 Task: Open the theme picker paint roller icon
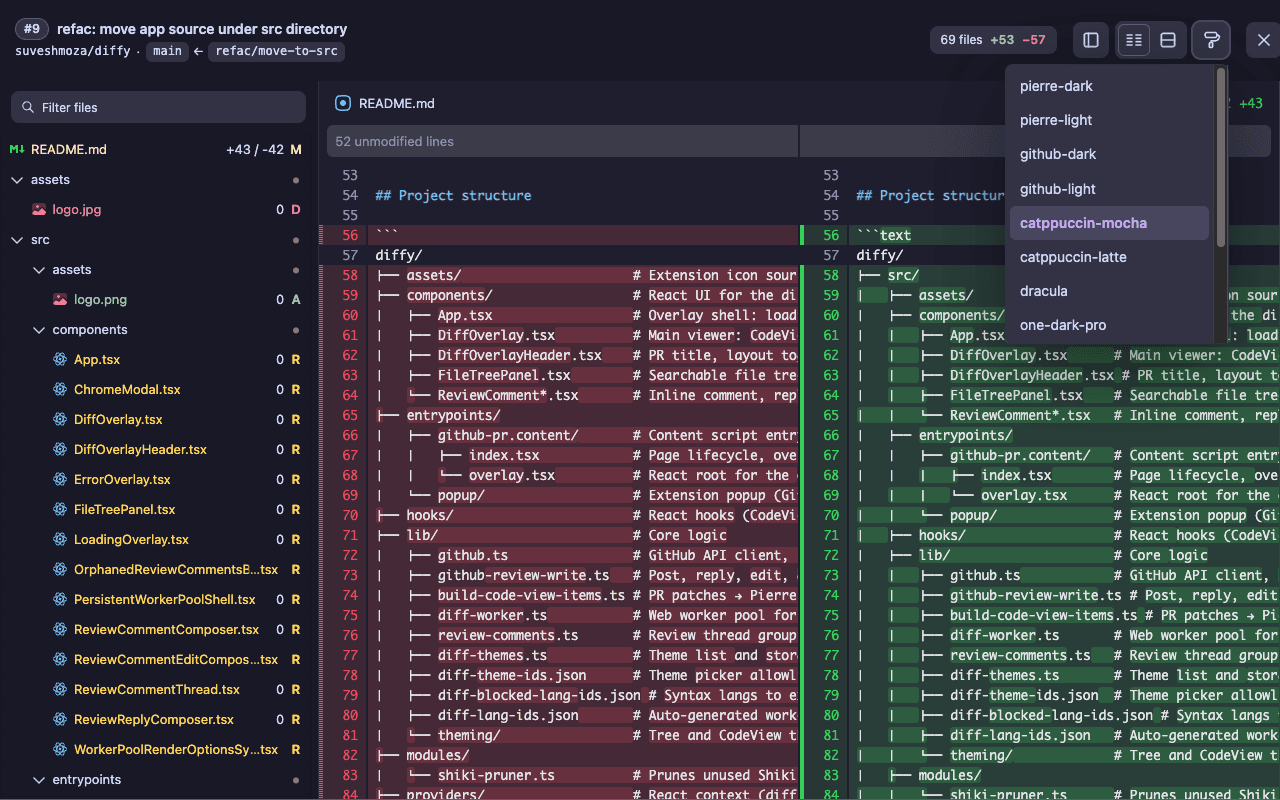point(1211,40)
